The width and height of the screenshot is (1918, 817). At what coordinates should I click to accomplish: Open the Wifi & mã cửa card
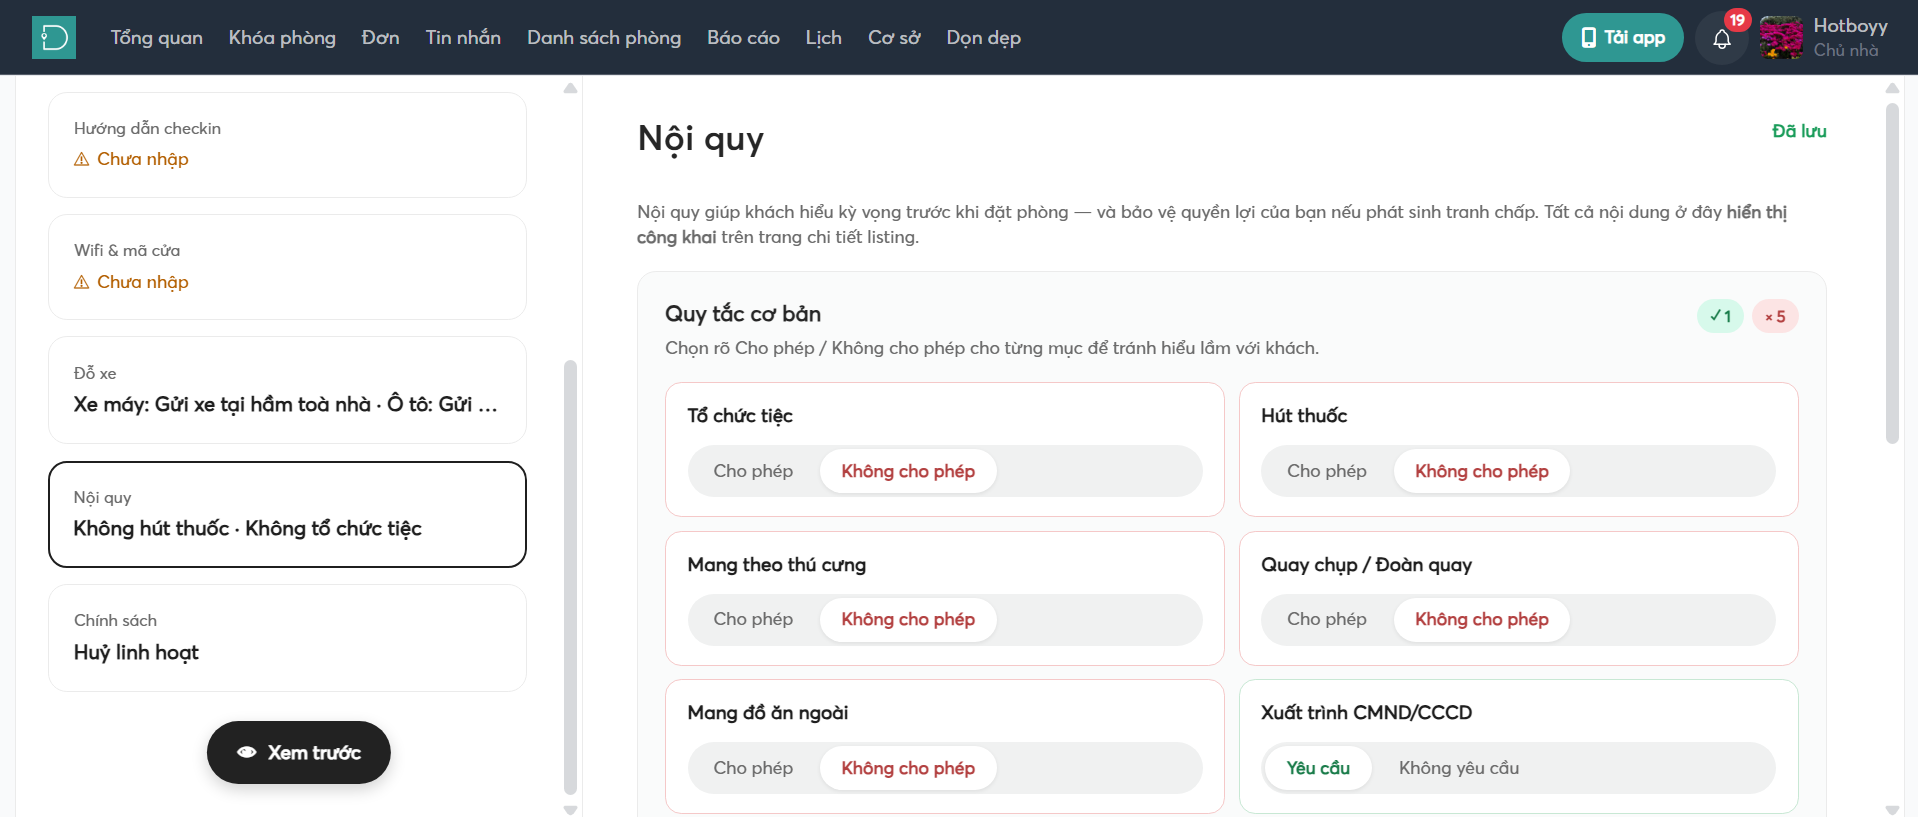pyautogui.click(x=287, y=267)
